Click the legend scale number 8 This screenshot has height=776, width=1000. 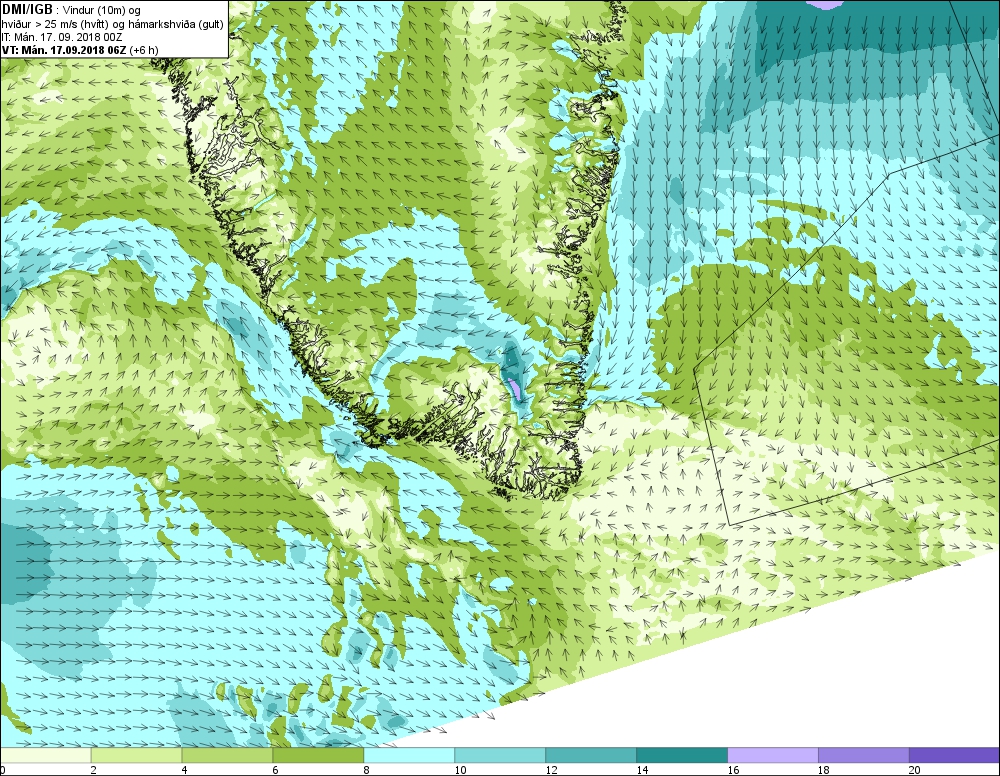click(x=367, y=770)
